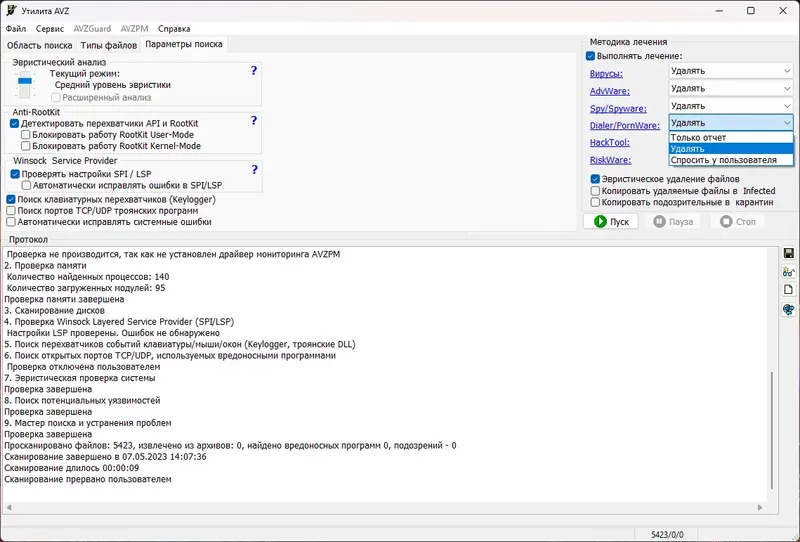Open the AVZGuard menu
The image size is (800, 542).
pyautogui.click(x=92, y=29)
